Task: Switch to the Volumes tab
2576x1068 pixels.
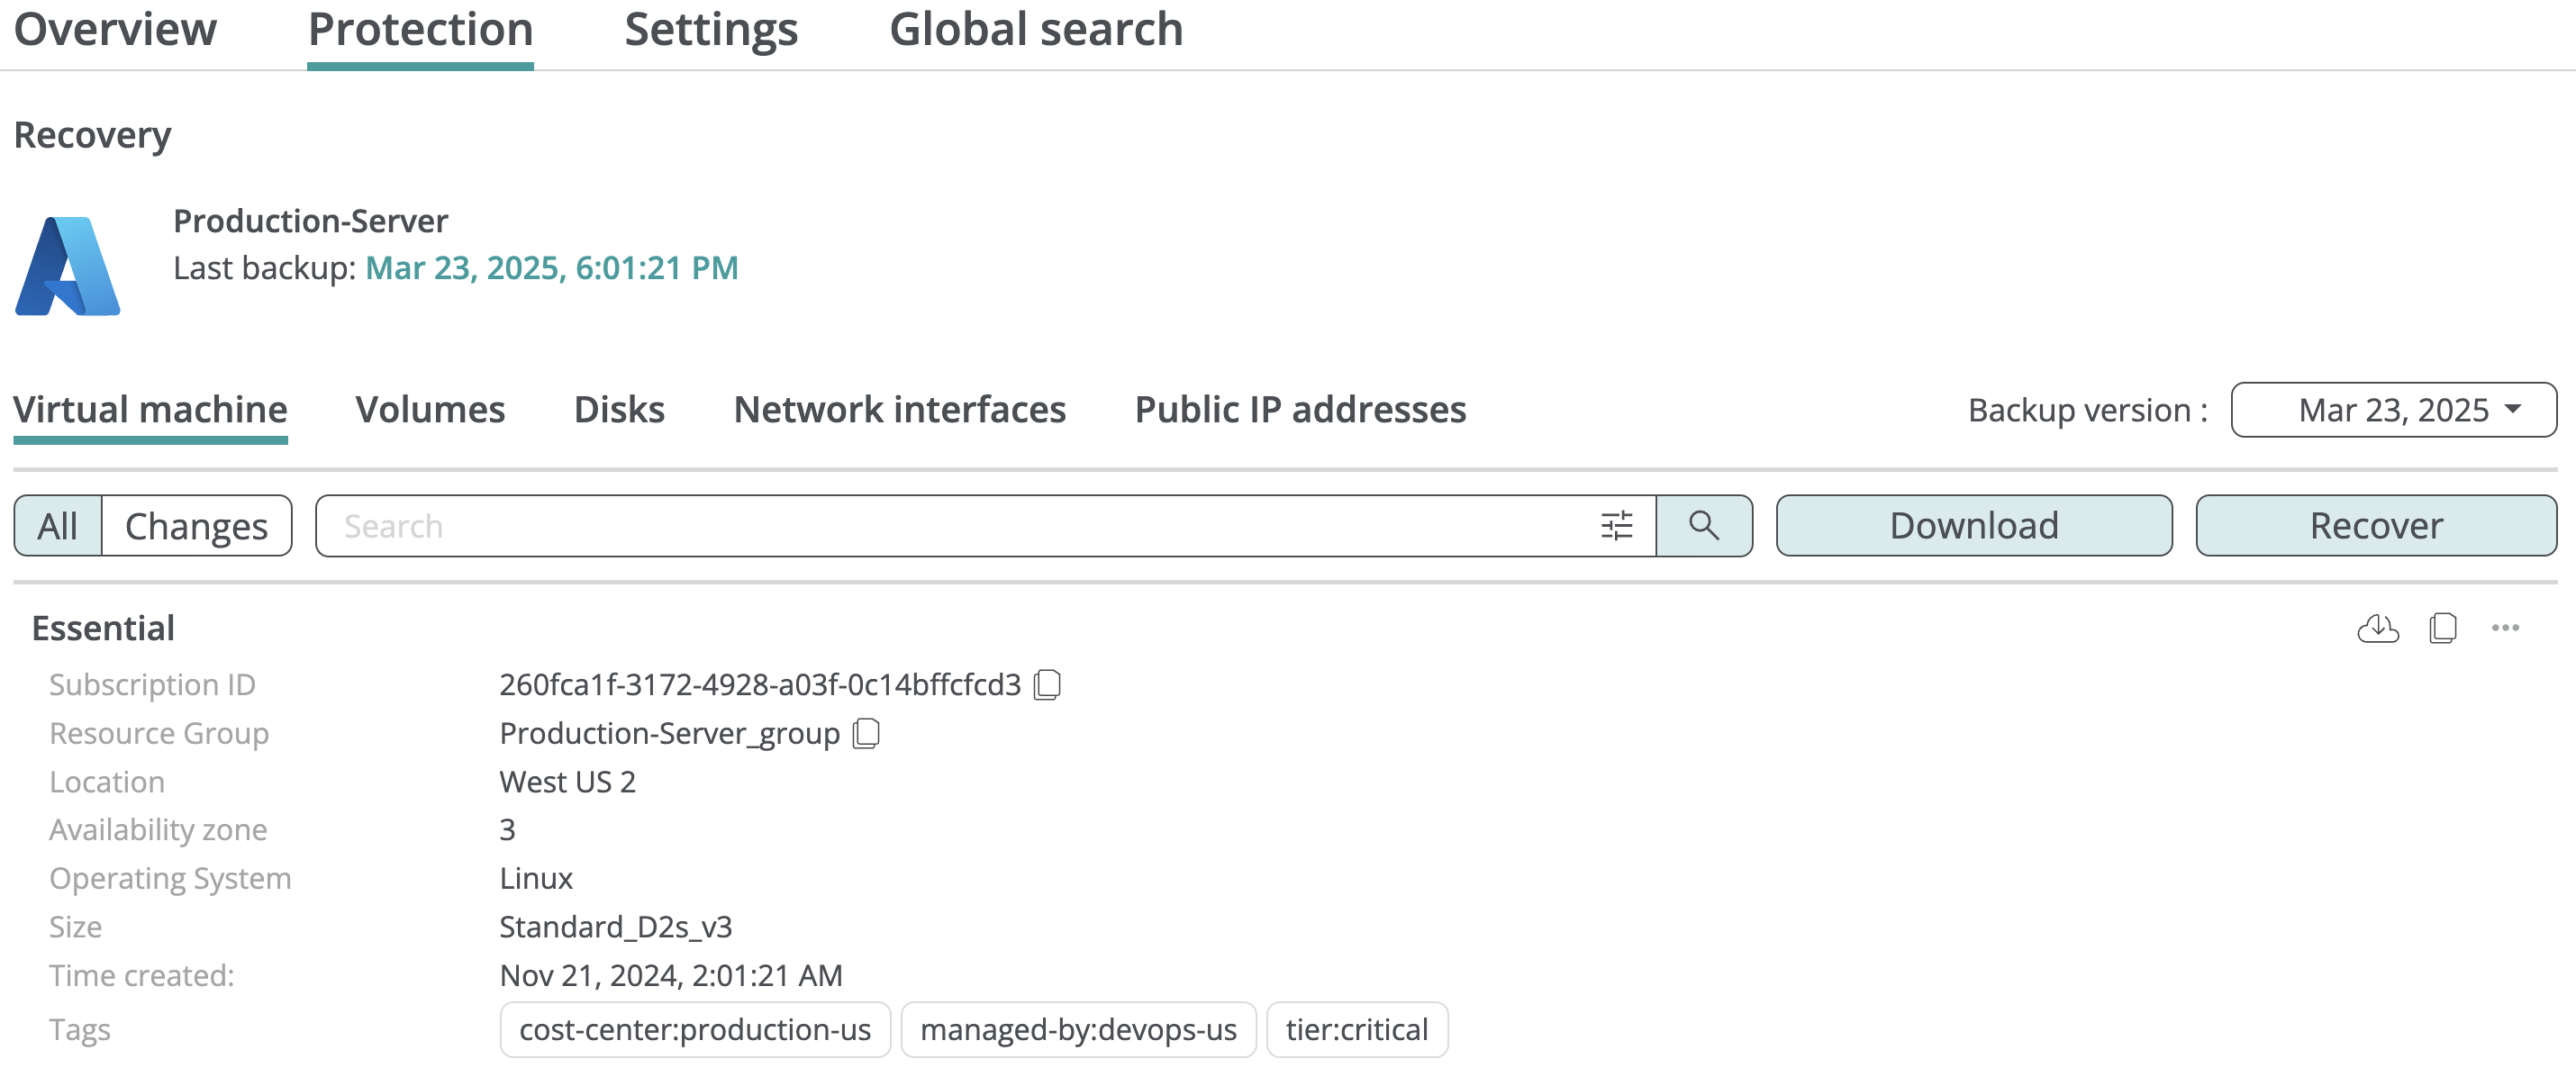Action: [431, 410]
